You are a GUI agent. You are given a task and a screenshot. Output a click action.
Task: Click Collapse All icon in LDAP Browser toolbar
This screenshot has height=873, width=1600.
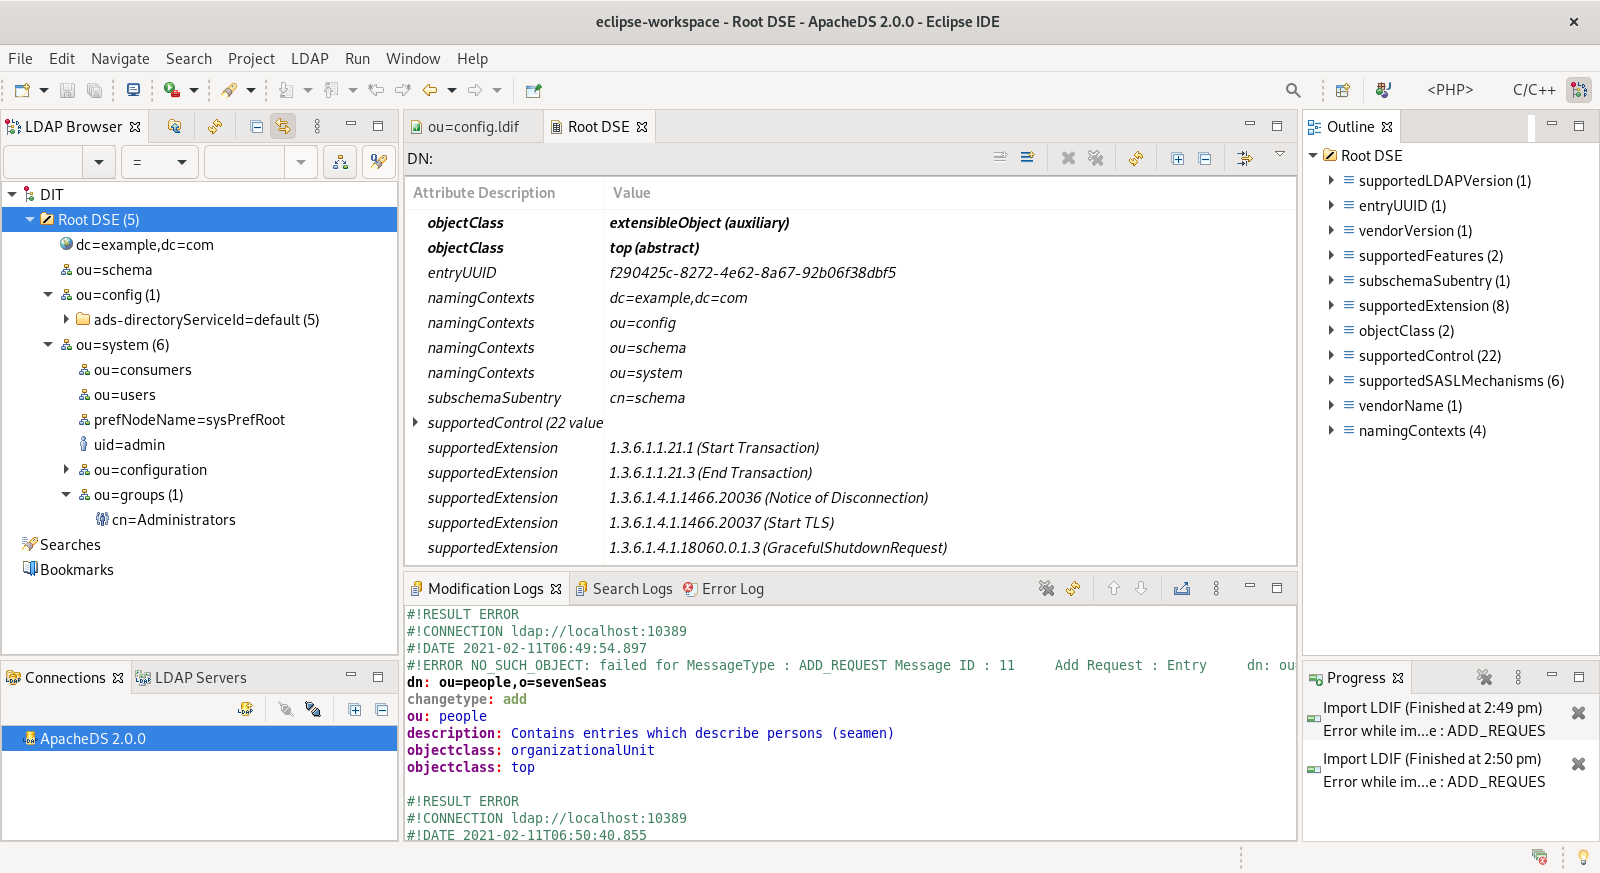click(x=257, y=127)
